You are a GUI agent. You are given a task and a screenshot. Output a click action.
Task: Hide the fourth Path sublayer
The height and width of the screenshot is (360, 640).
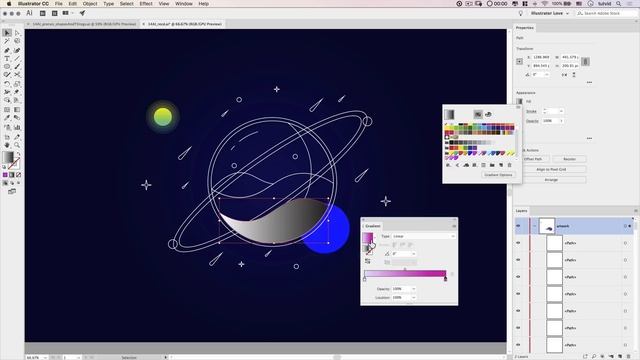(x=518, y=294)
